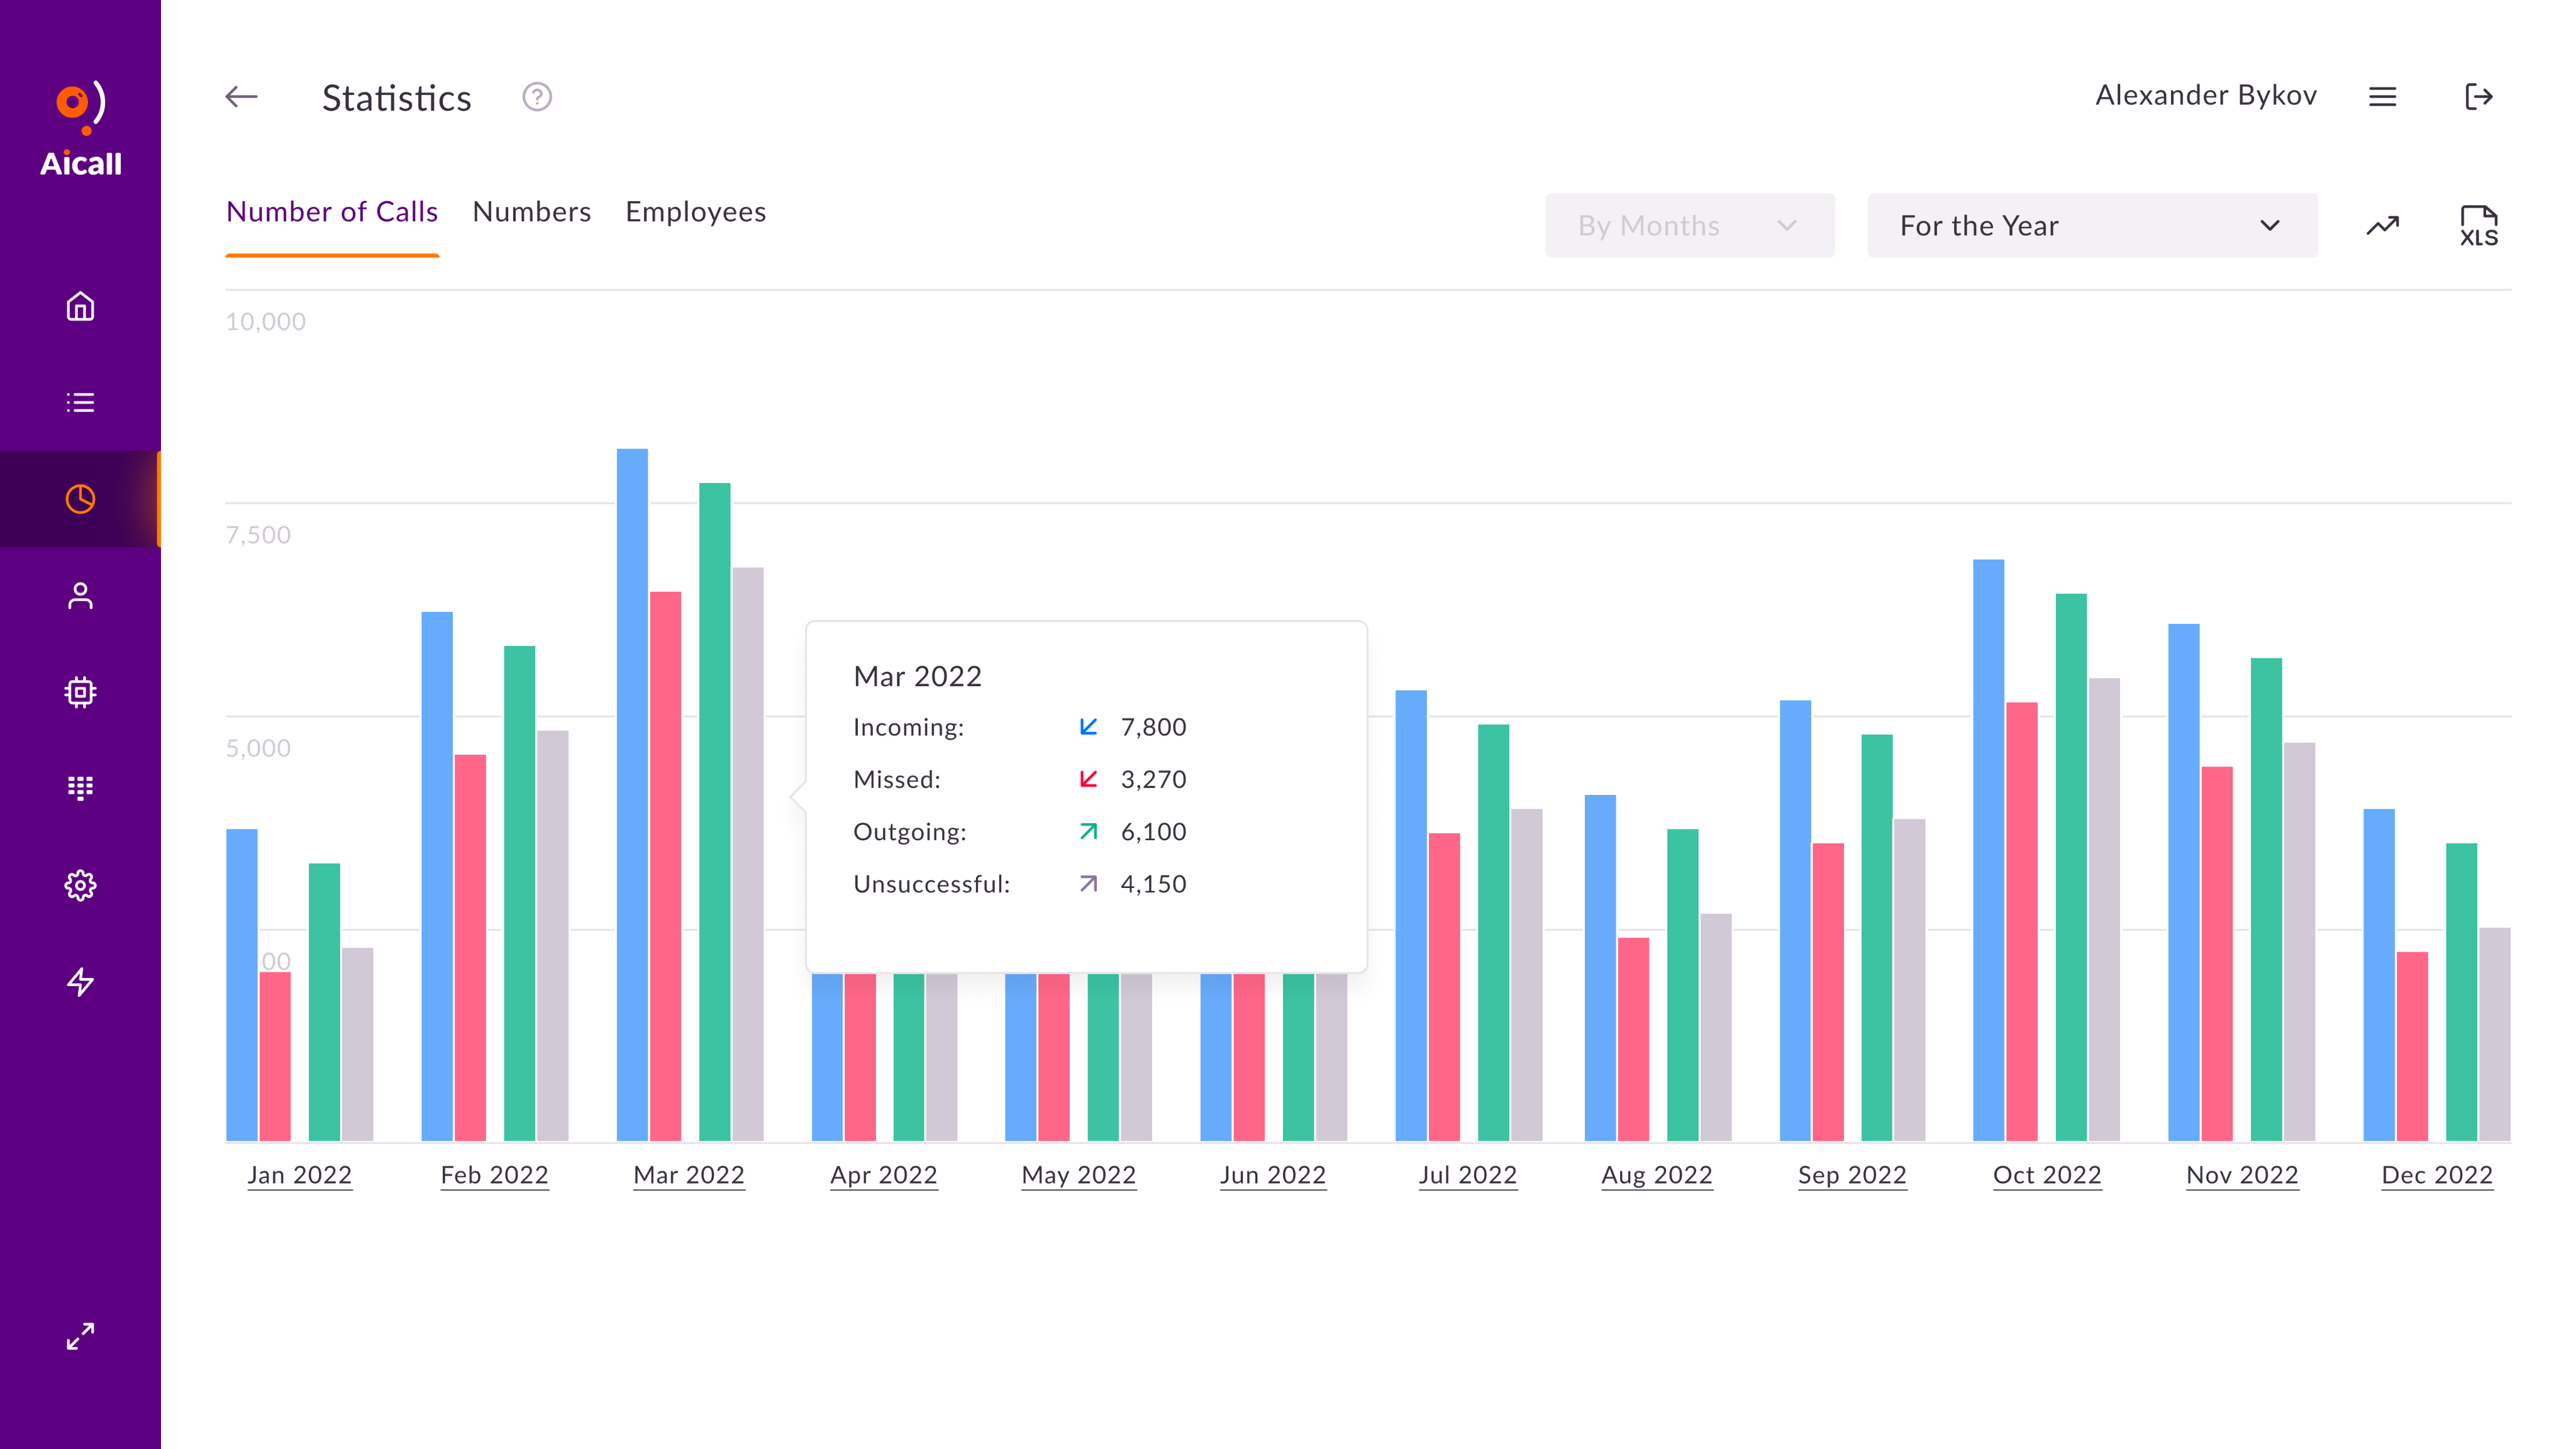Log out using the exit icon

(2478, 97)
